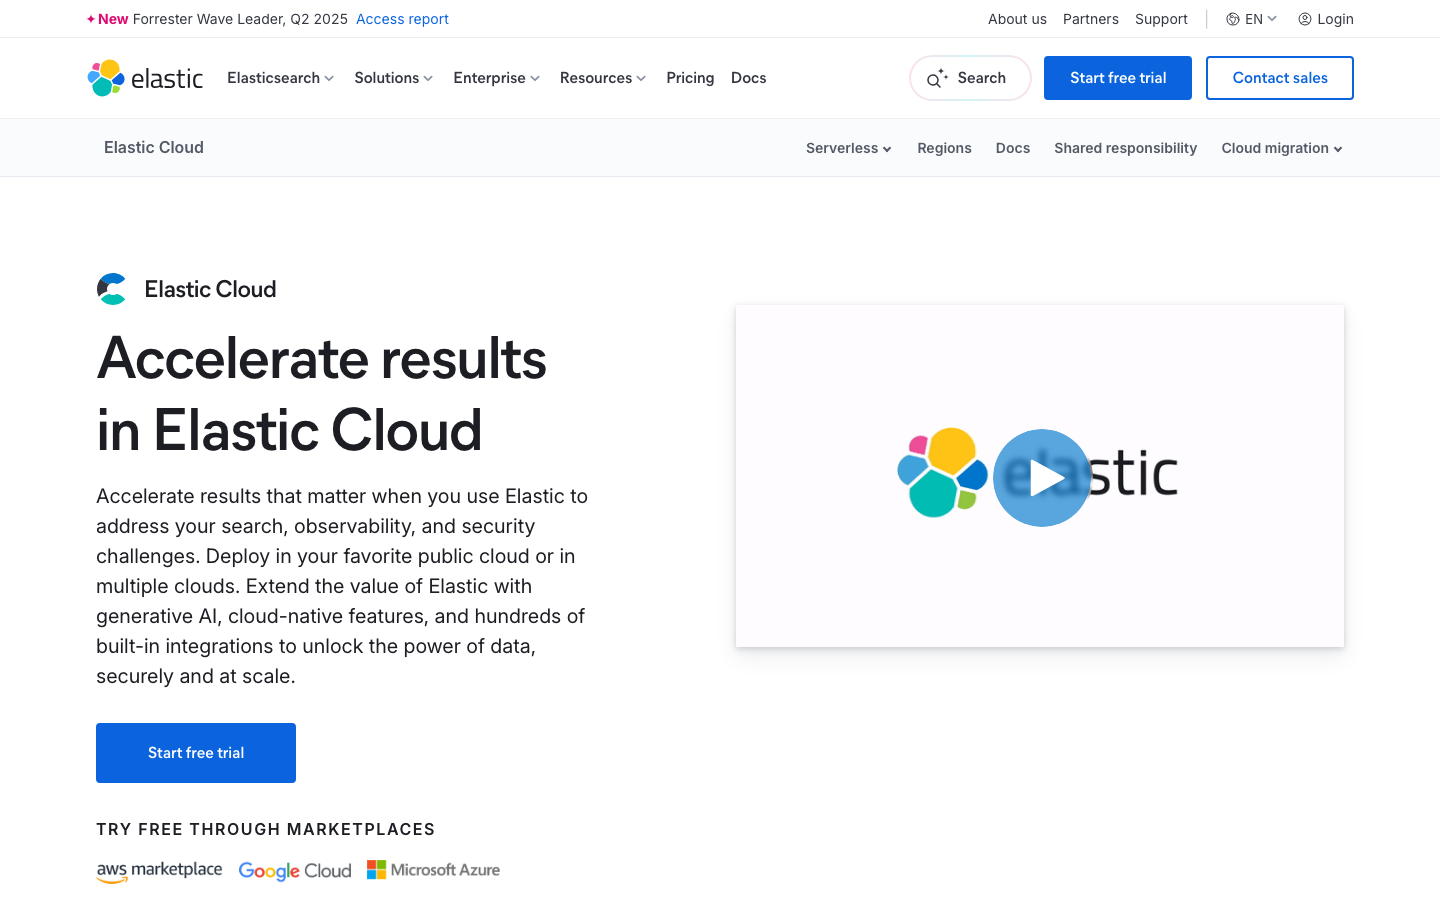Click the TRY FREE THROUGH MARKETPLACES label

pyautogui.click(x=266, y=829)
